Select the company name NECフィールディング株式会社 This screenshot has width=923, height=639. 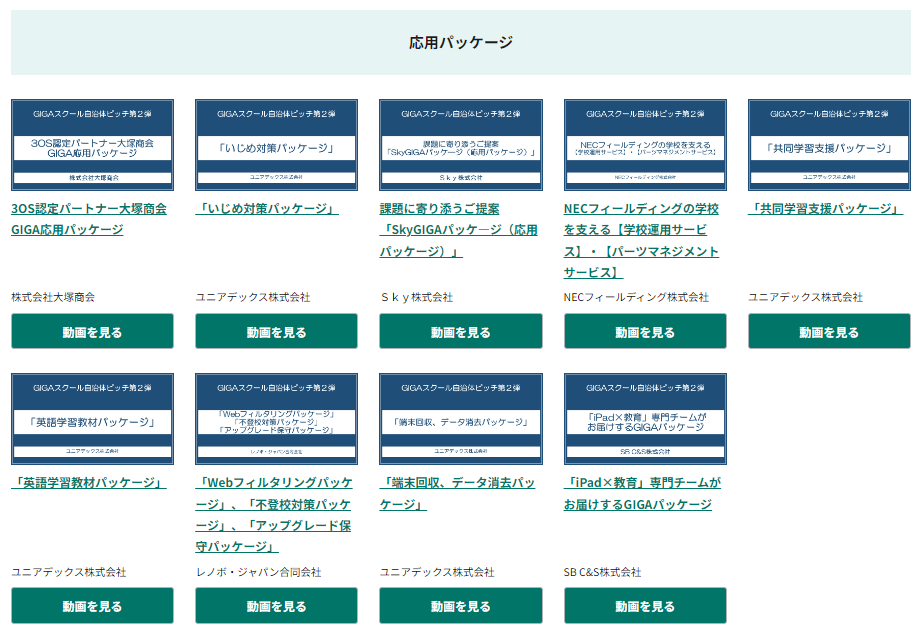636,297
